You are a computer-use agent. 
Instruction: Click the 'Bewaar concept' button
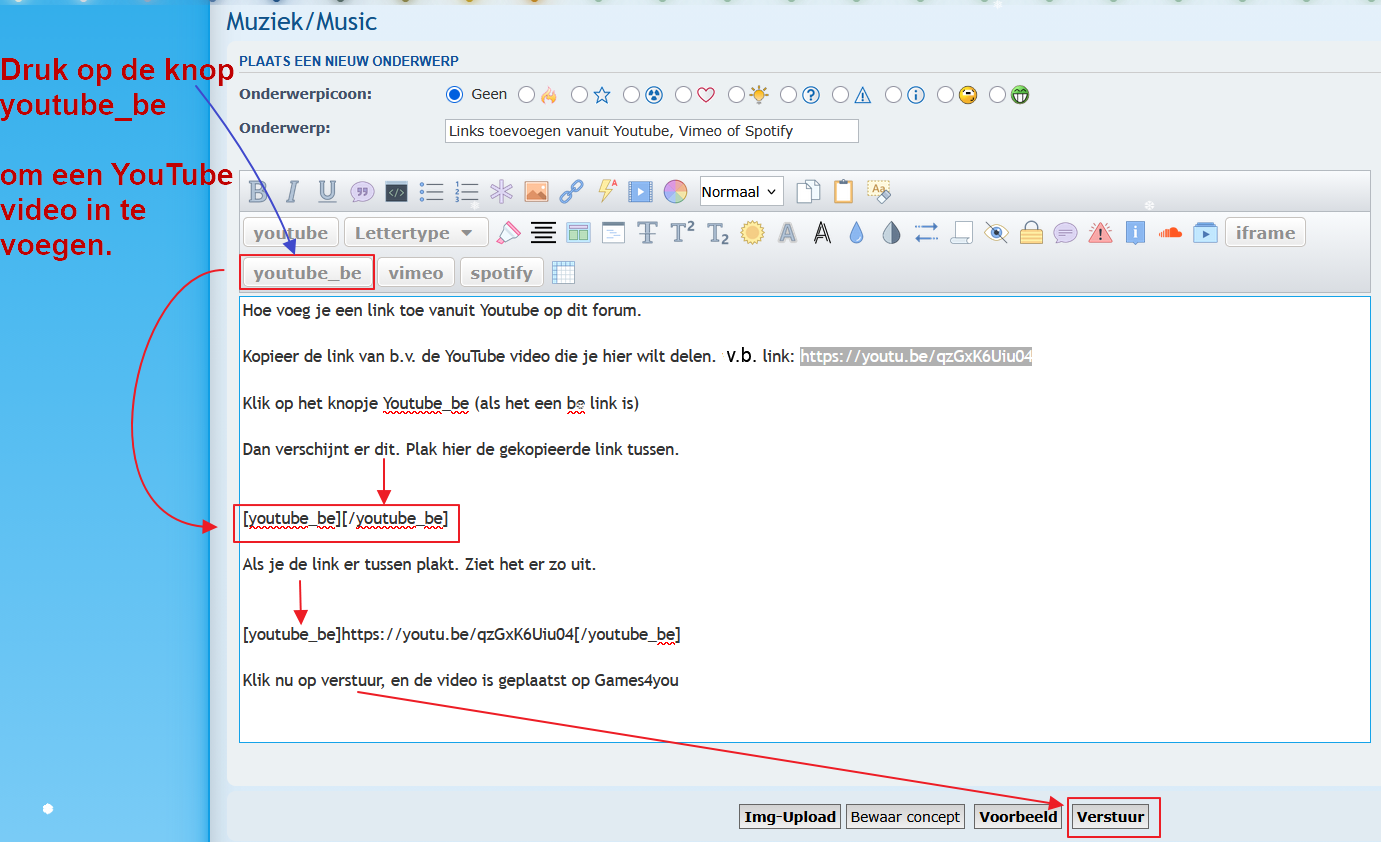[x=905, y=817]
